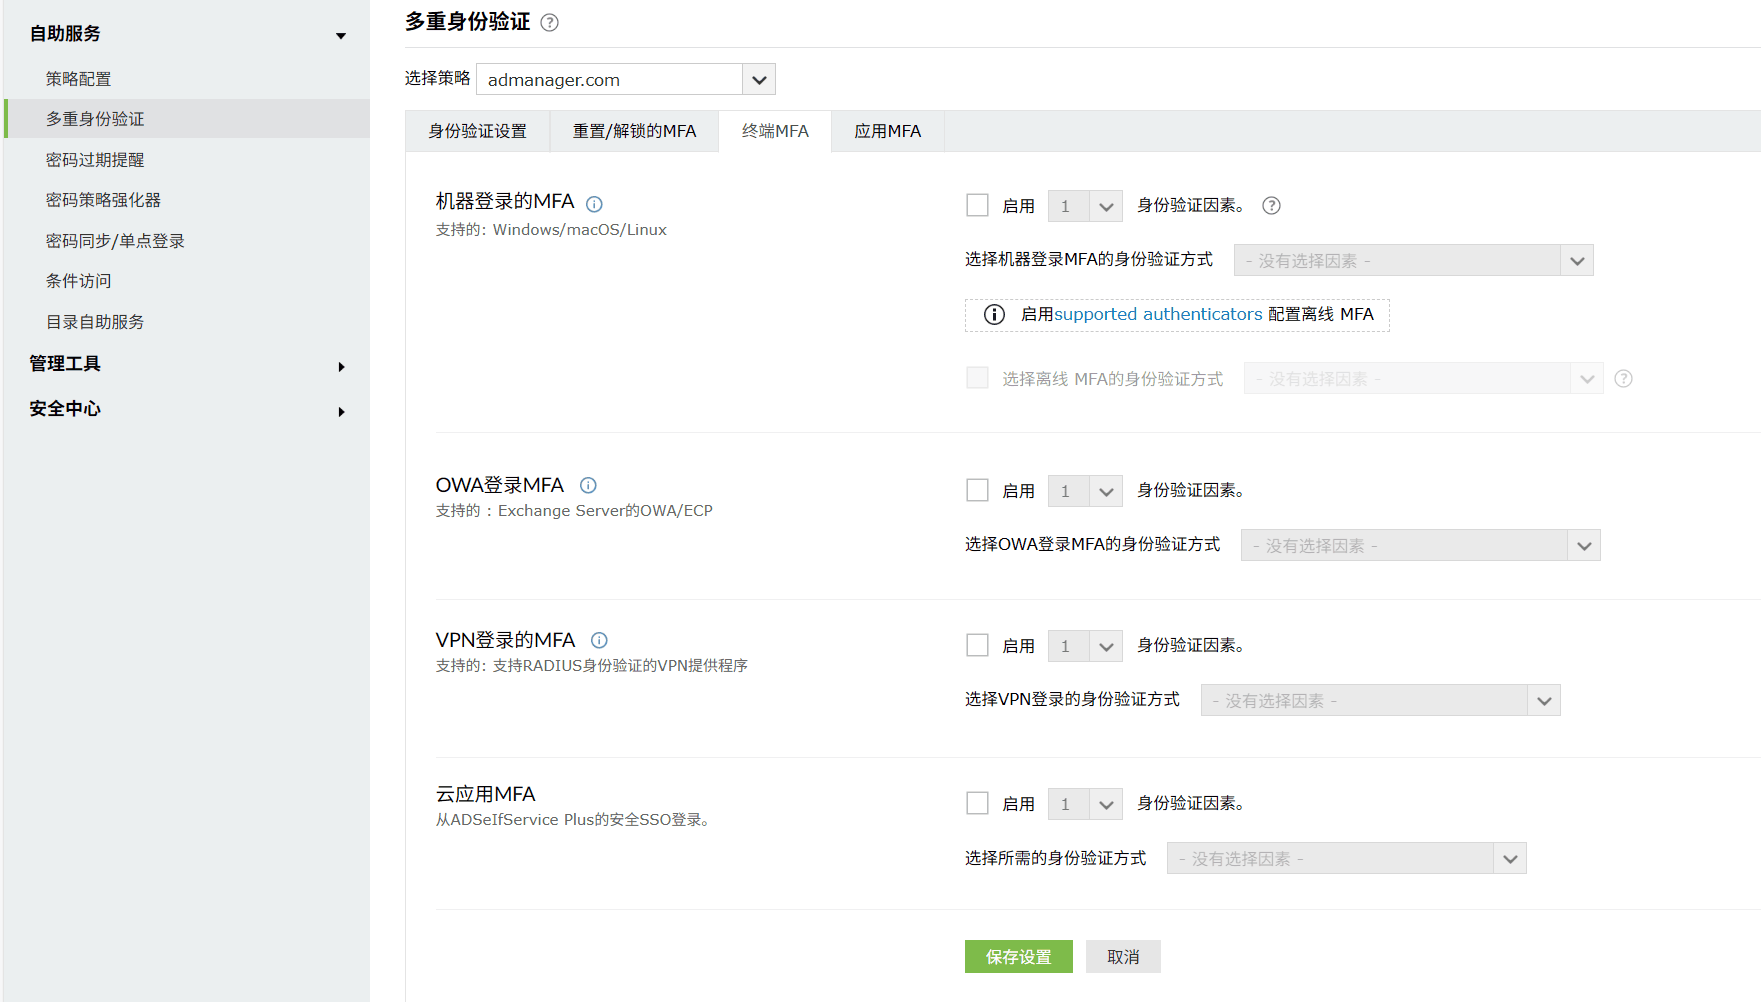Switch to the 应用MFA tab
This screenshot has width=1761, height=1002.
tap(887, 132)
